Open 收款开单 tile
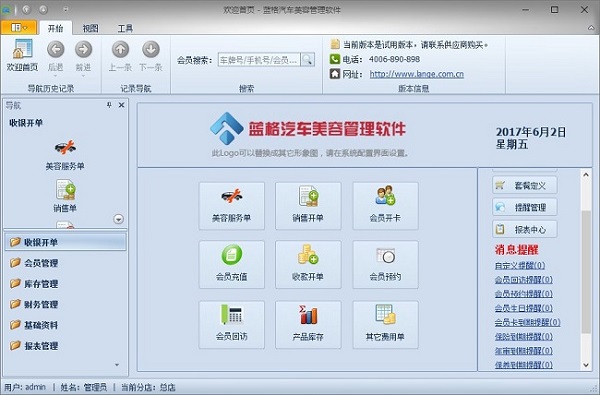 click(x=308, y=264)
